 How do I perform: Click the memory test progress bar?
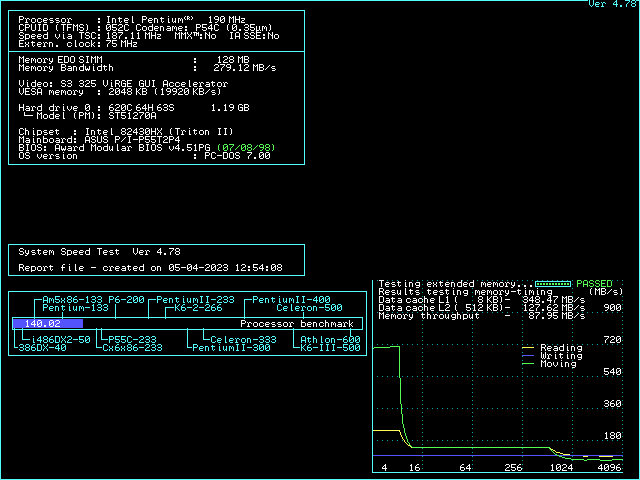tap(556, 284)
